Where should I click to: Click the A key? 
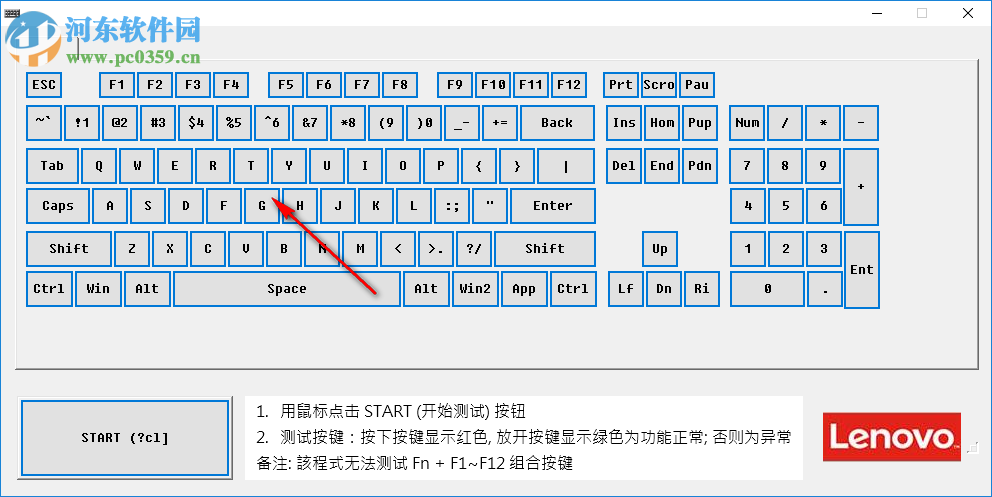tap(110, 206)
